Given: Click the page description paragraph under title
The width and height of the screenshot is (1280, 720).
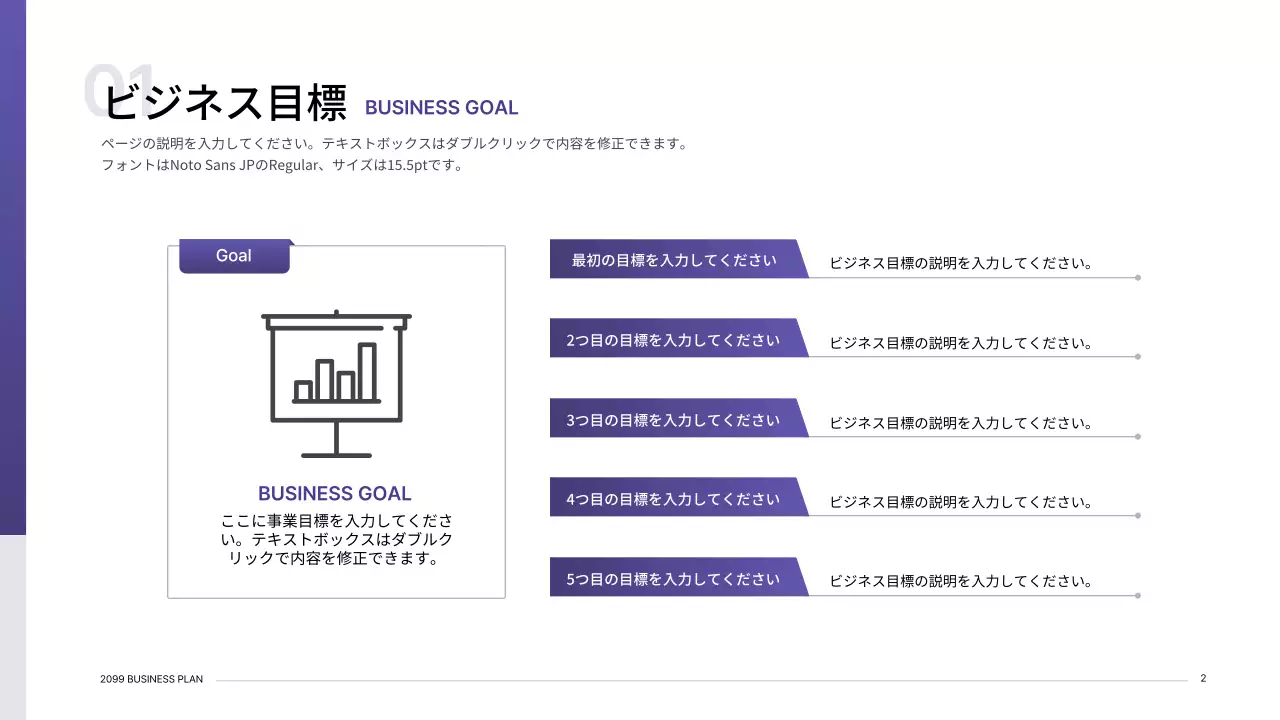Looking at the screenshot, I should pos(394,155).
